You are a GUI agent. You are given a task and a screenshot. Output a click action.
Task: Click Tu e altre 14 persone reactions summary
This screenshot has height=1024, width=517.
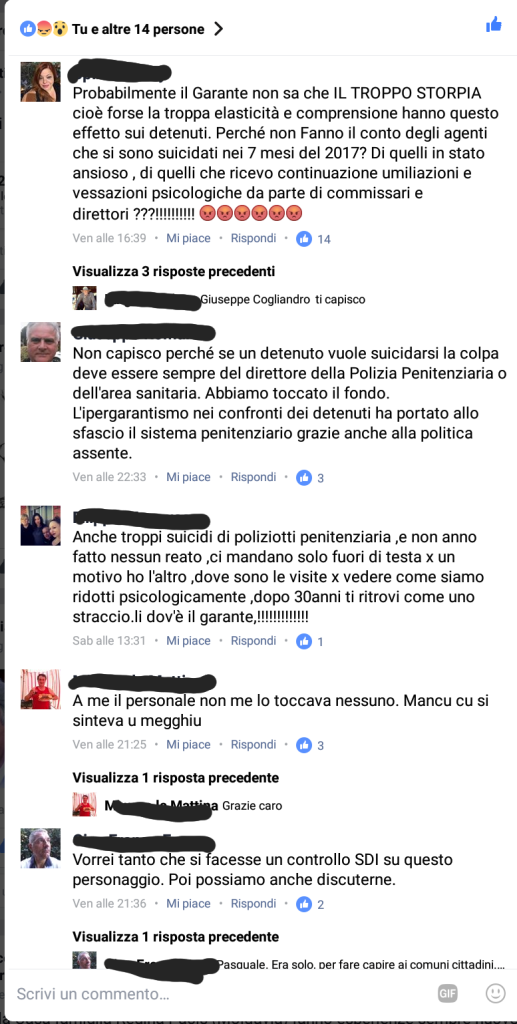coord(138,29)
